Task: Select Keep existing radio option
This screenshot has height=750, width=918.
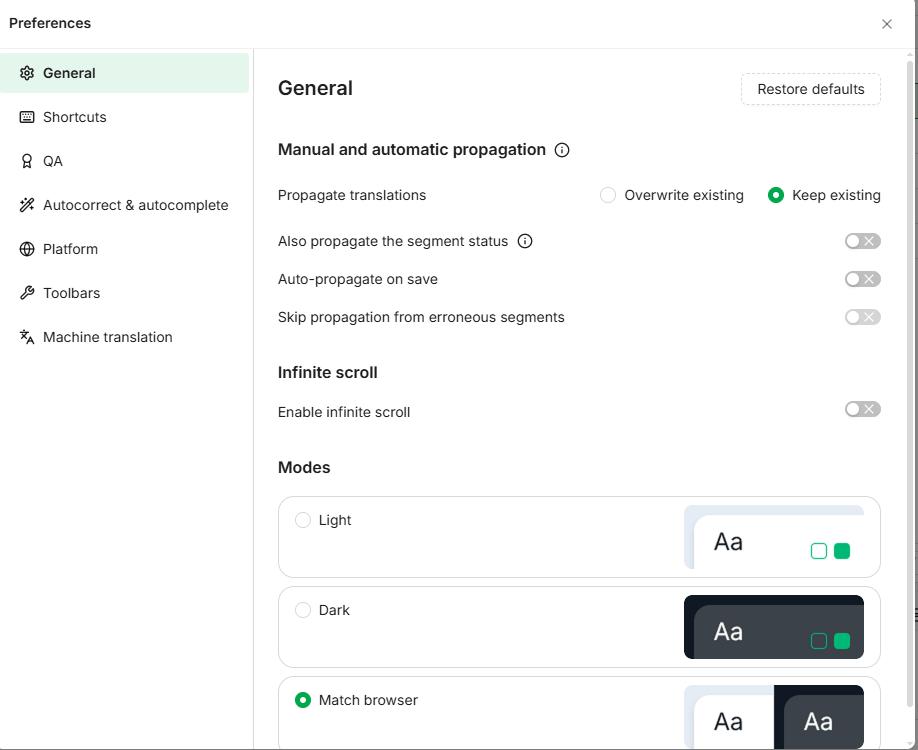Action: pos(776,195)
